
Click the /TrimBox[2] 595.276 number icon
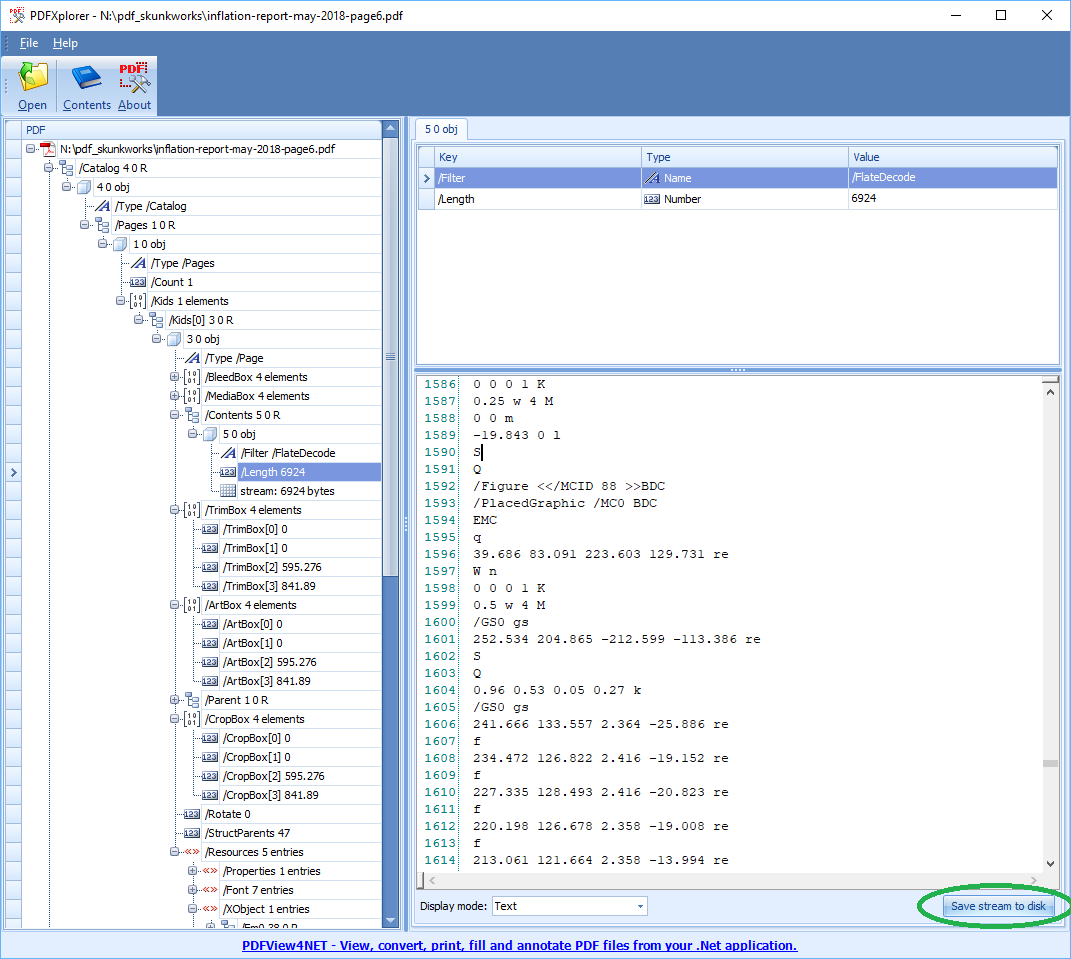coord(210,567)
